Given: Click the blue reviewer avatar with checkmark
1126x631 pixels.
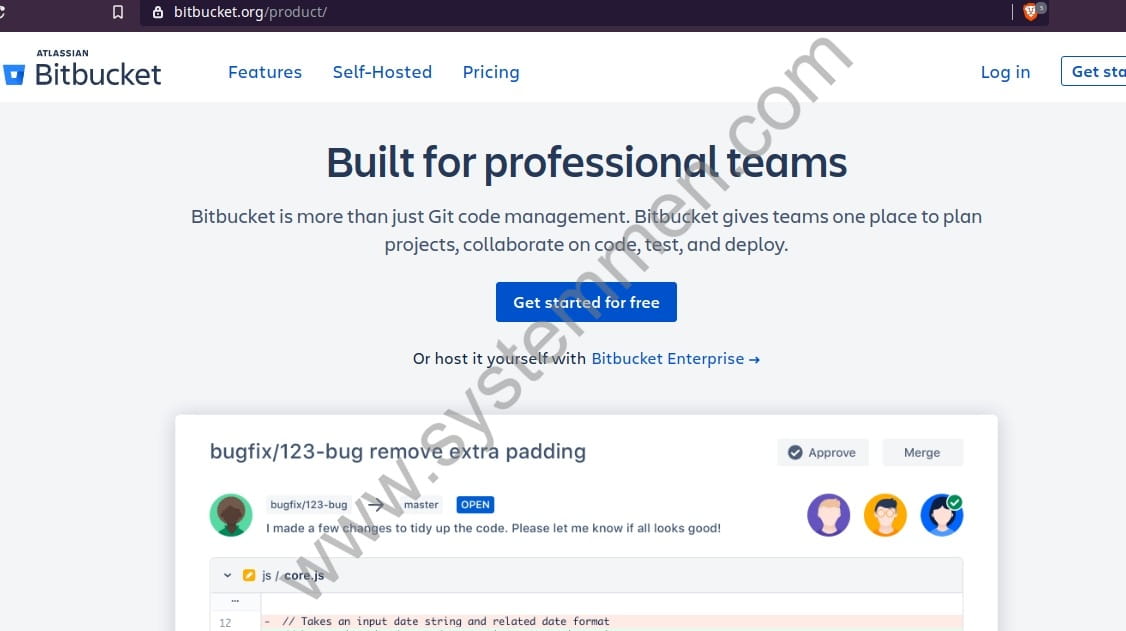Looking at the screenshot, I should (x=941, y=515).
